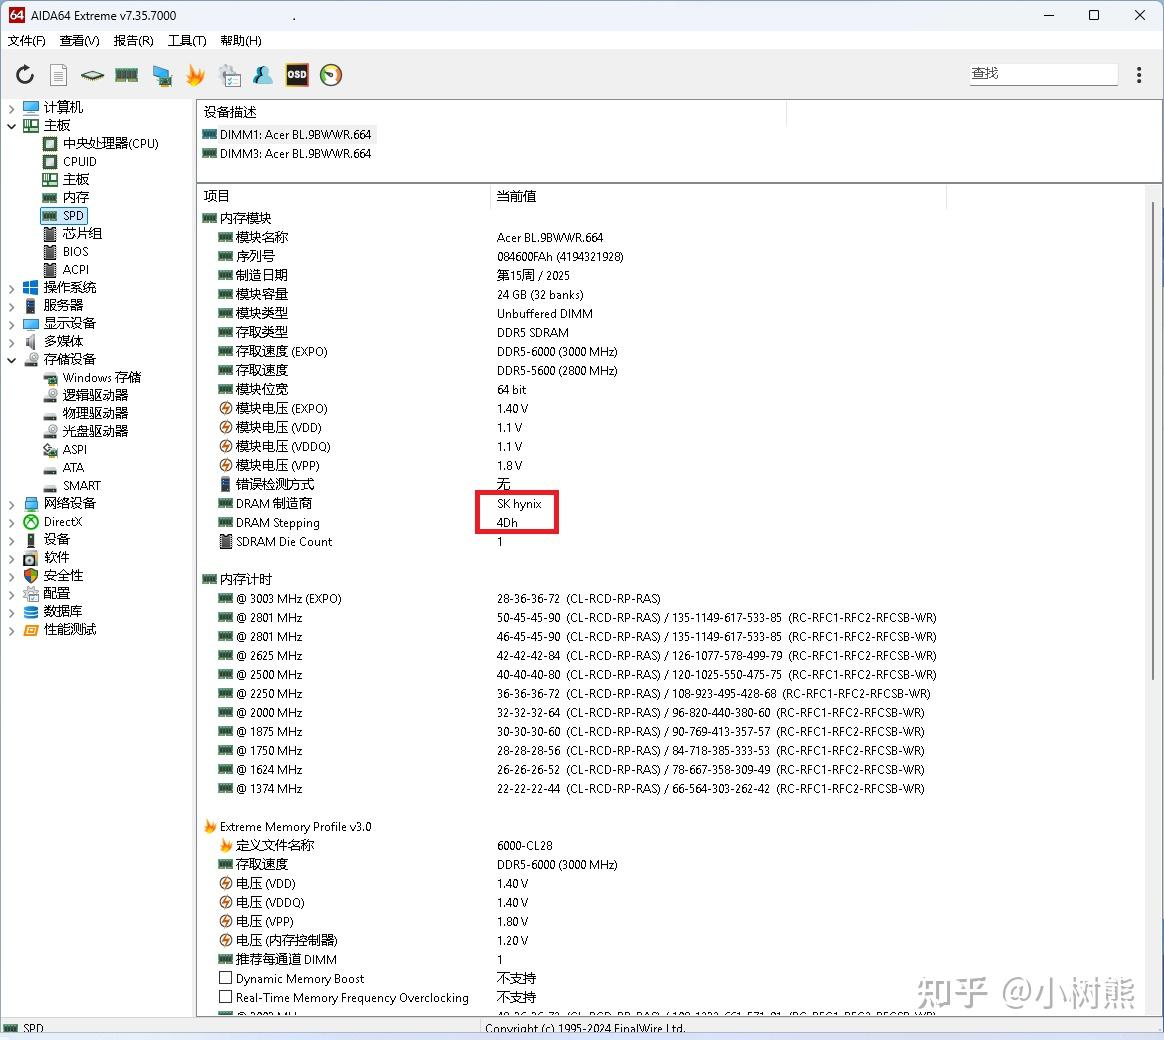
Task: Open the 工具(T) menu
Action: coord(186,41)
